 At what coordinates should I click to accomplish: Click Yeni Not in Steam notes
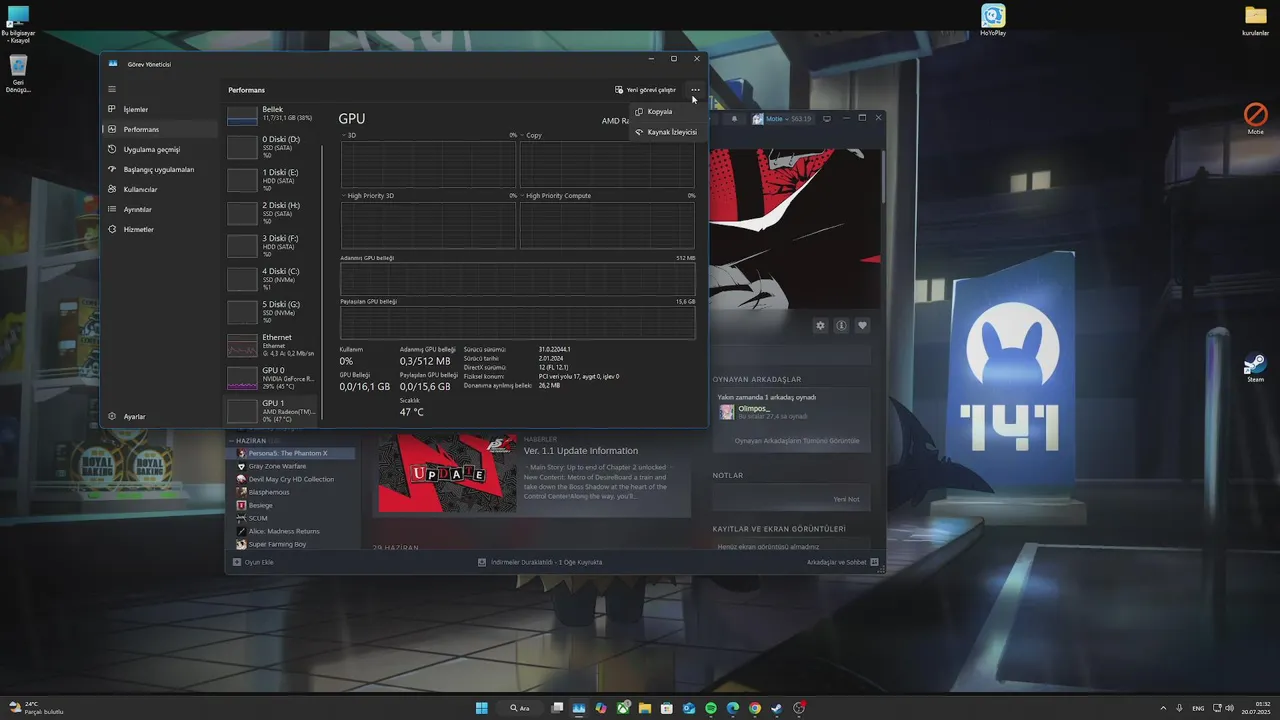click(846, 499)
